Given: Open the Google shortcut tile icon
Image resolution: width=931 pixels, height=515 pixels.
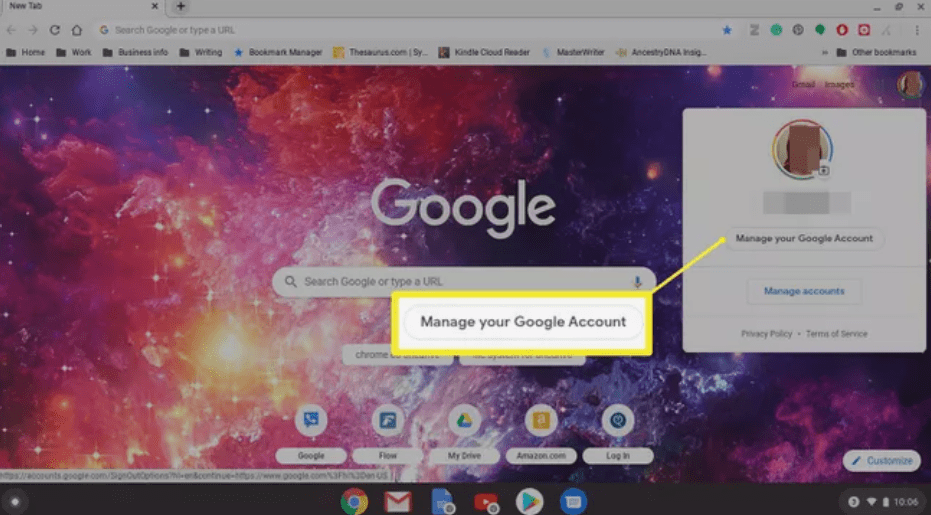Looking at the screenshot, I should [x=311, y=420].
